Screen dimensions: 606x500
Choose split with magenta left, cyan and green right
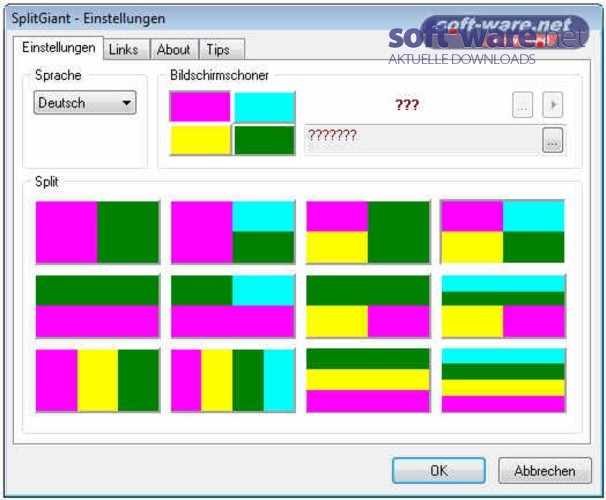(x=233, y=232)
